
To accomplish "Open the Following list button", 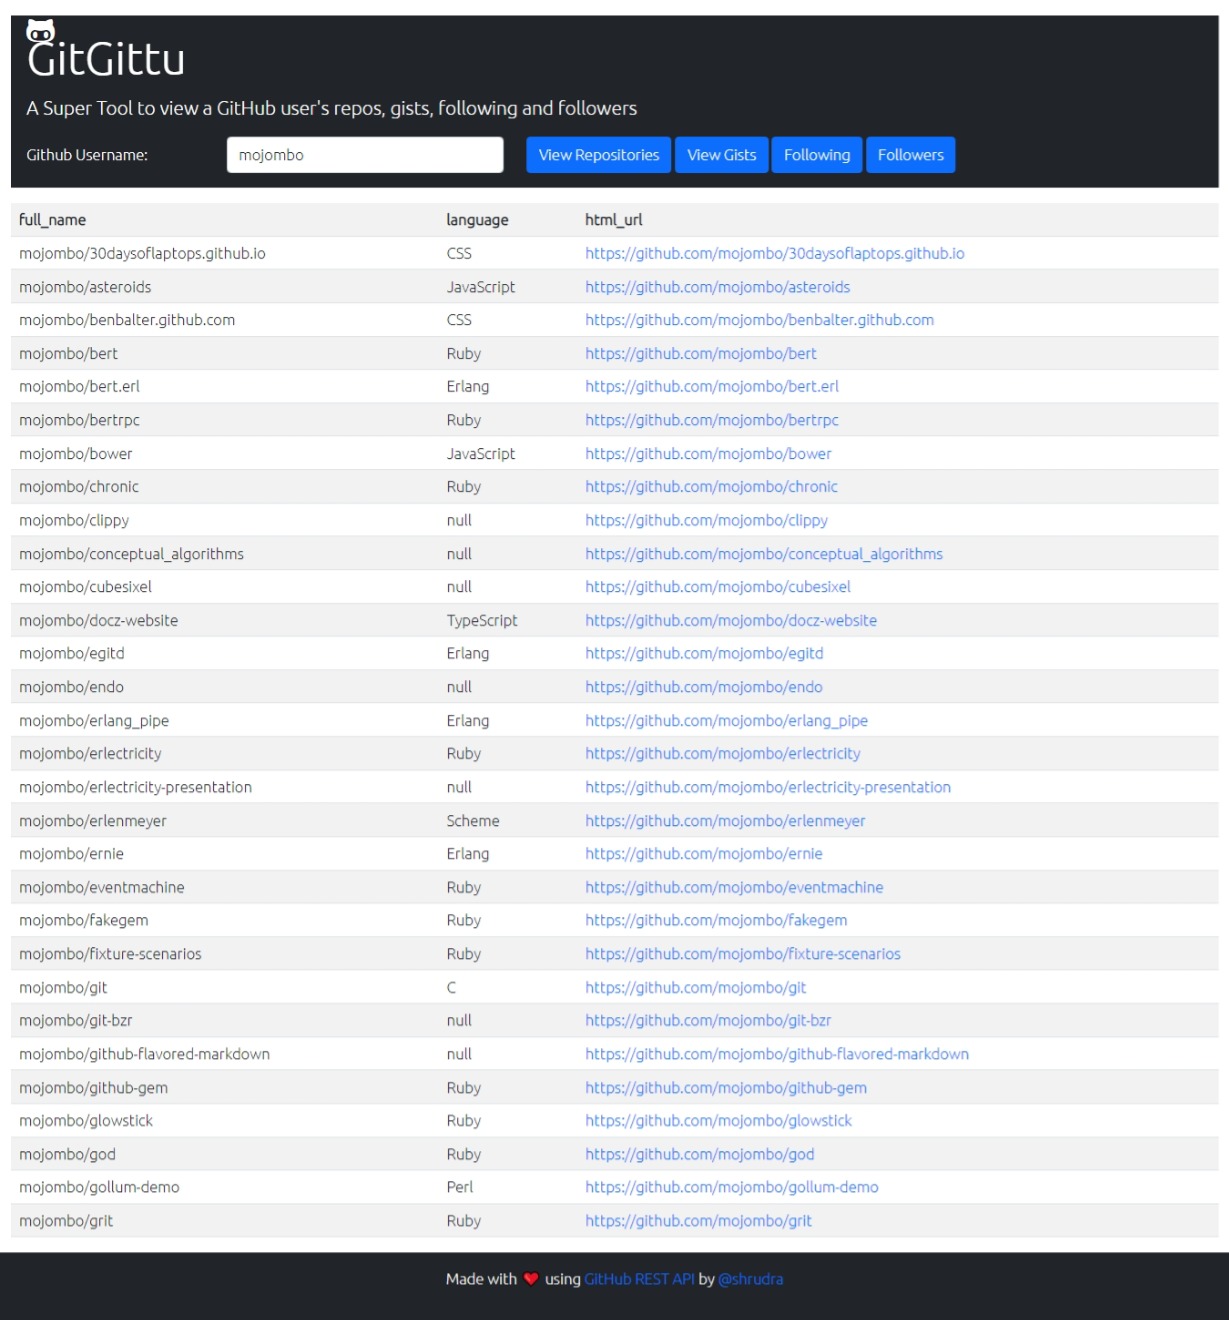I will click(x=817, y=155).
